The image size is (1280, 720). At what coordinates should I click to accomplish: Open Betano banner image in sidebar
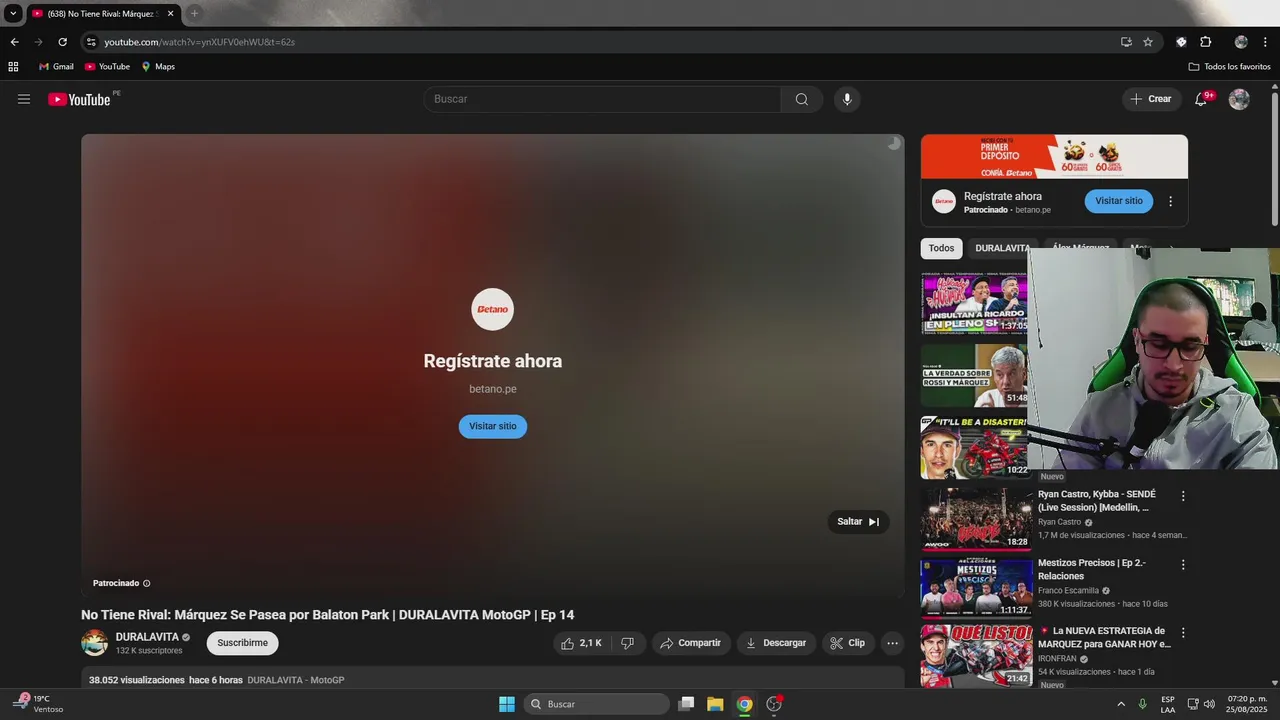pos(1054,156)
